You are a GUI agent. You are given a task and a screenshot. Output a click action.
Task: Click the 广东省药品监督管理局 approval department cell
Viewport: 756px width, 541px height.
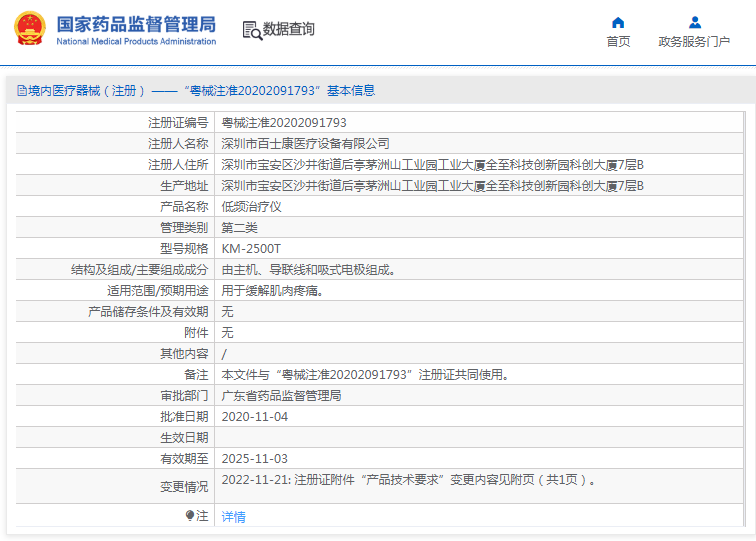click(x=281, y=396)
